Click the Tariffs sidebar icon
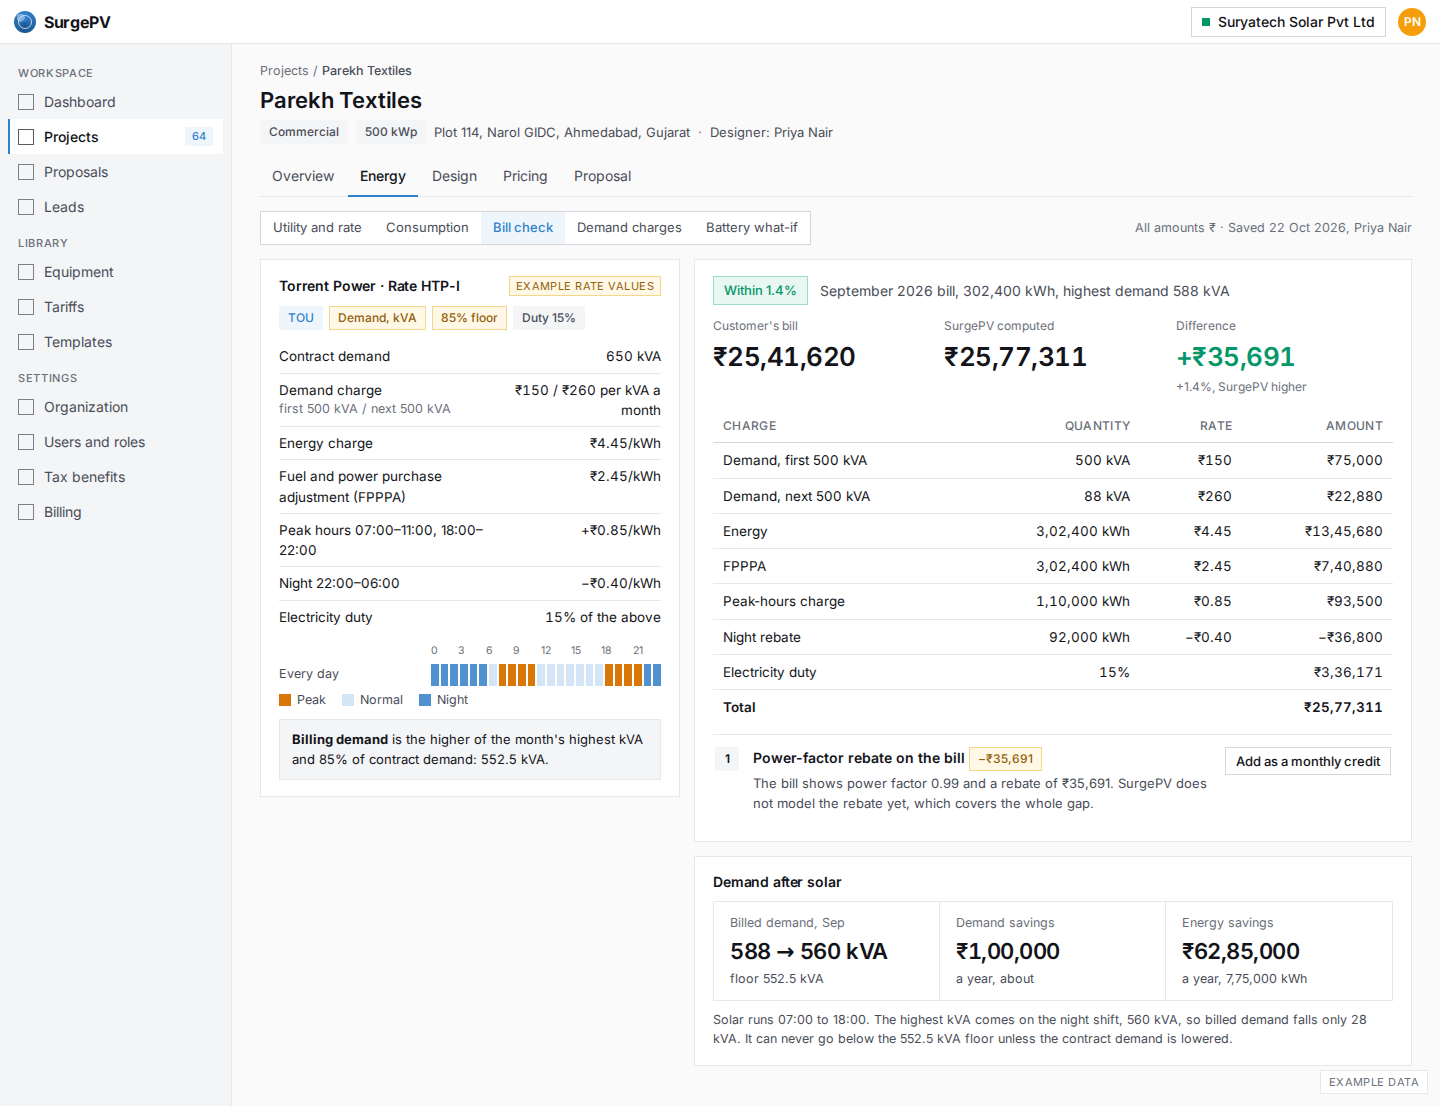 pos(26,307)
